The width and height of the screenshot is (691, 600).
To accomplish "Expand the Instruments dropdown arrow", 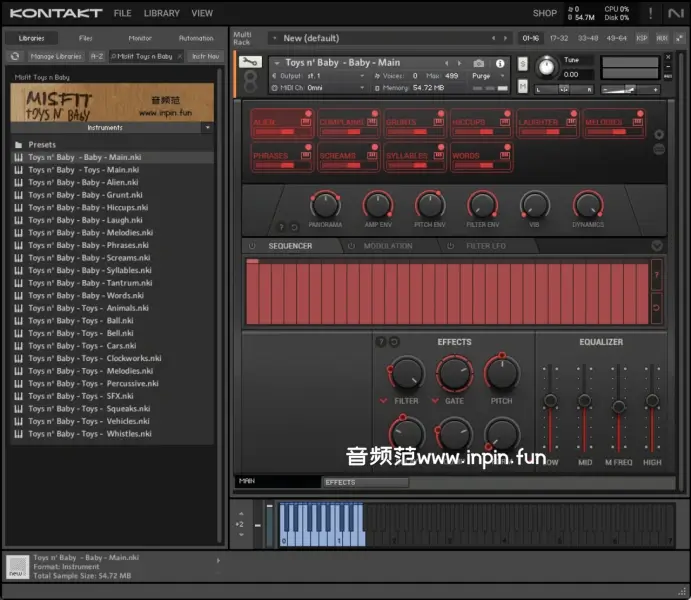I will pos(207,128).
